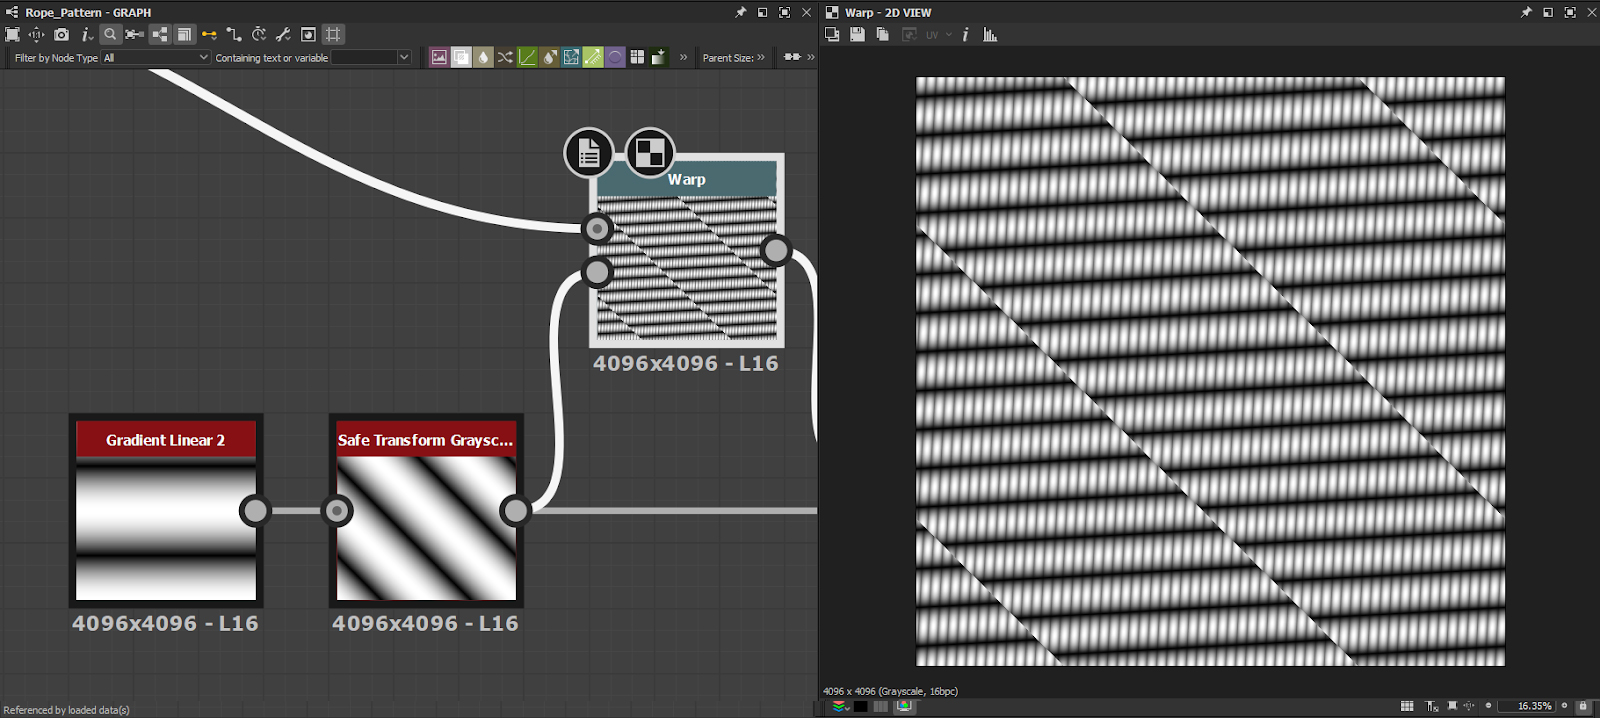This screenshot has width=1600, height=718.
Task: Open the Containing text or variable dropdown
Action: pos(371,58)
